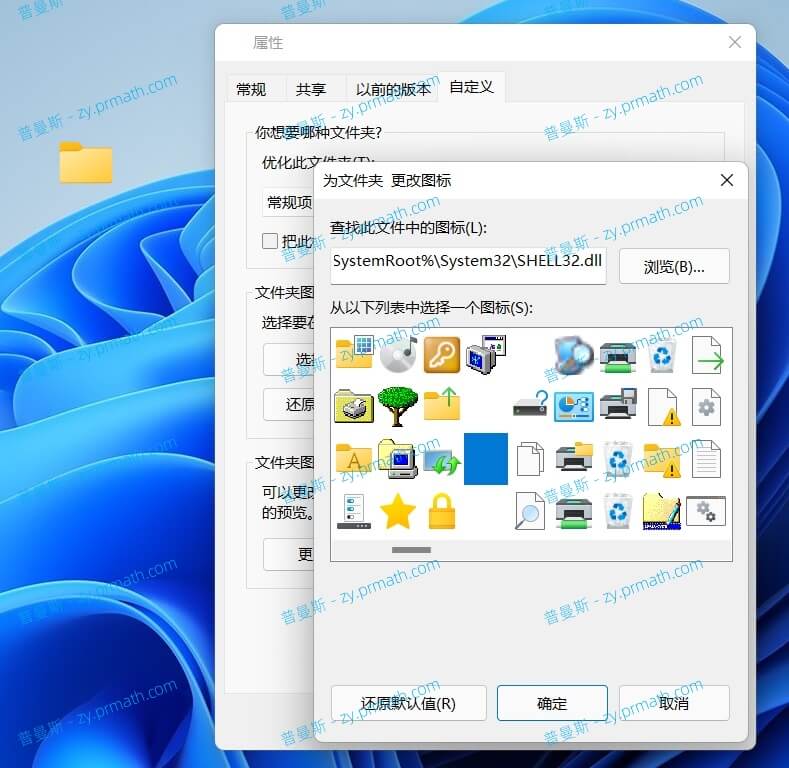The height and width of the screenshot is (768, 789).
Task: Click 还原默认值(R) button
Action: [x=409, y=703]
